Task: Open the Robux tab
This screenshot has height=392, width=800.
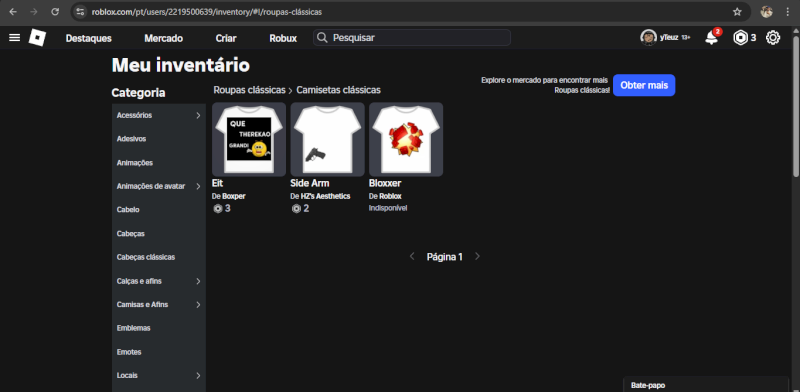Action: point(283,38)
